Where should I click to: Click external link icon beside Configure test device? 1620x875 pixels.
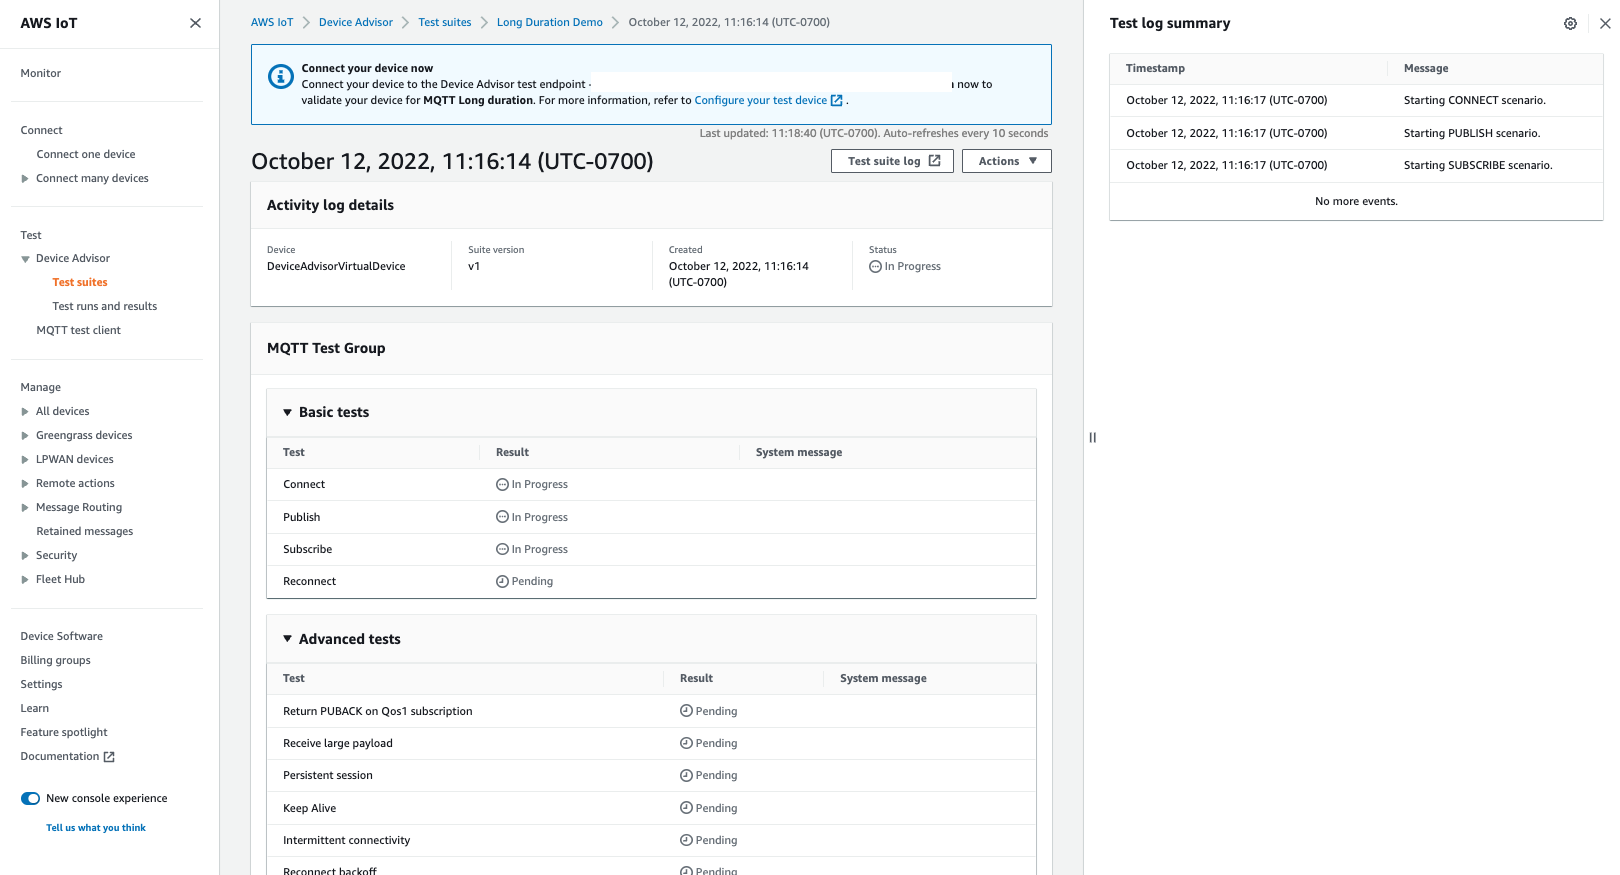coord(837,101)
